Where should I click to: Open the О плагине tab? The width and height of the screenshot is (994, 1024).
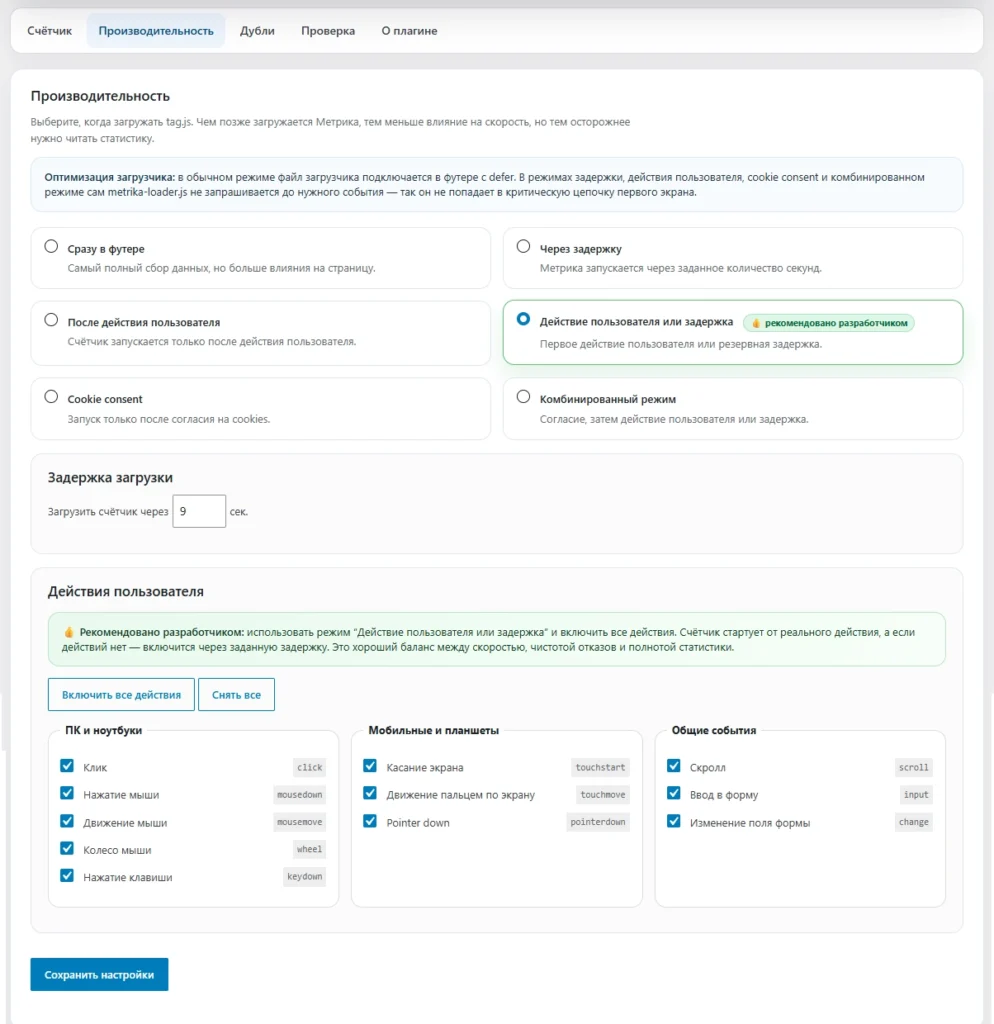[409, 31]
